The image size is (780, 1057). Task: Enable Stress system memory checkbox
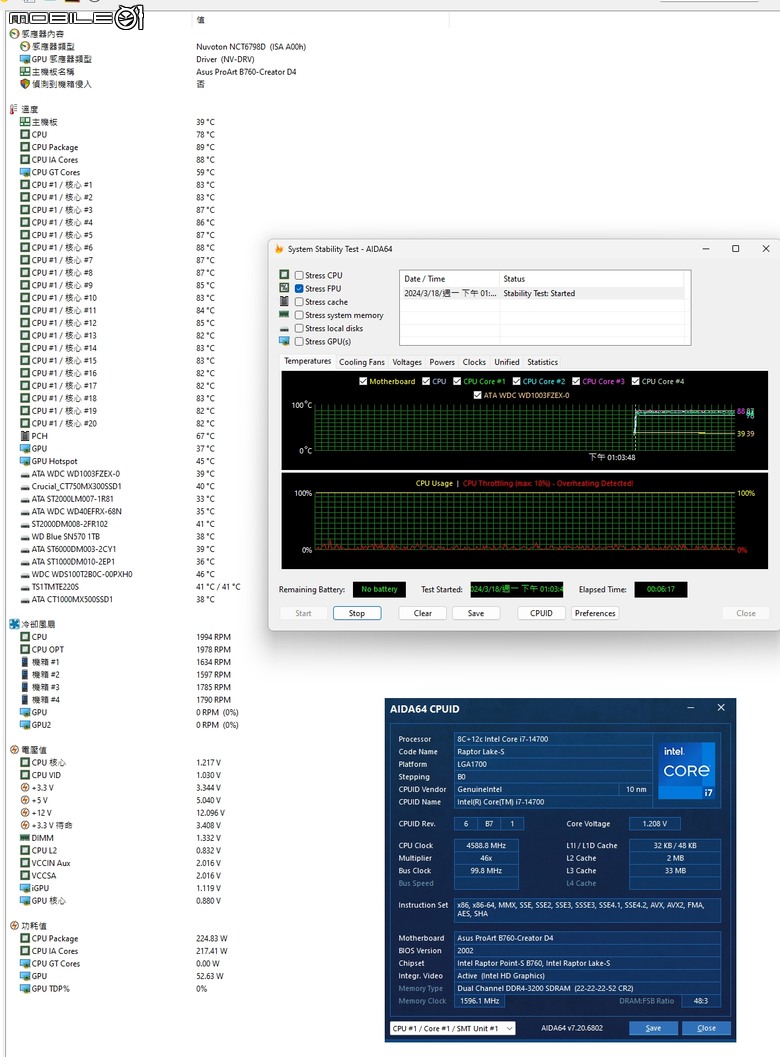click(x=299, y=315)
